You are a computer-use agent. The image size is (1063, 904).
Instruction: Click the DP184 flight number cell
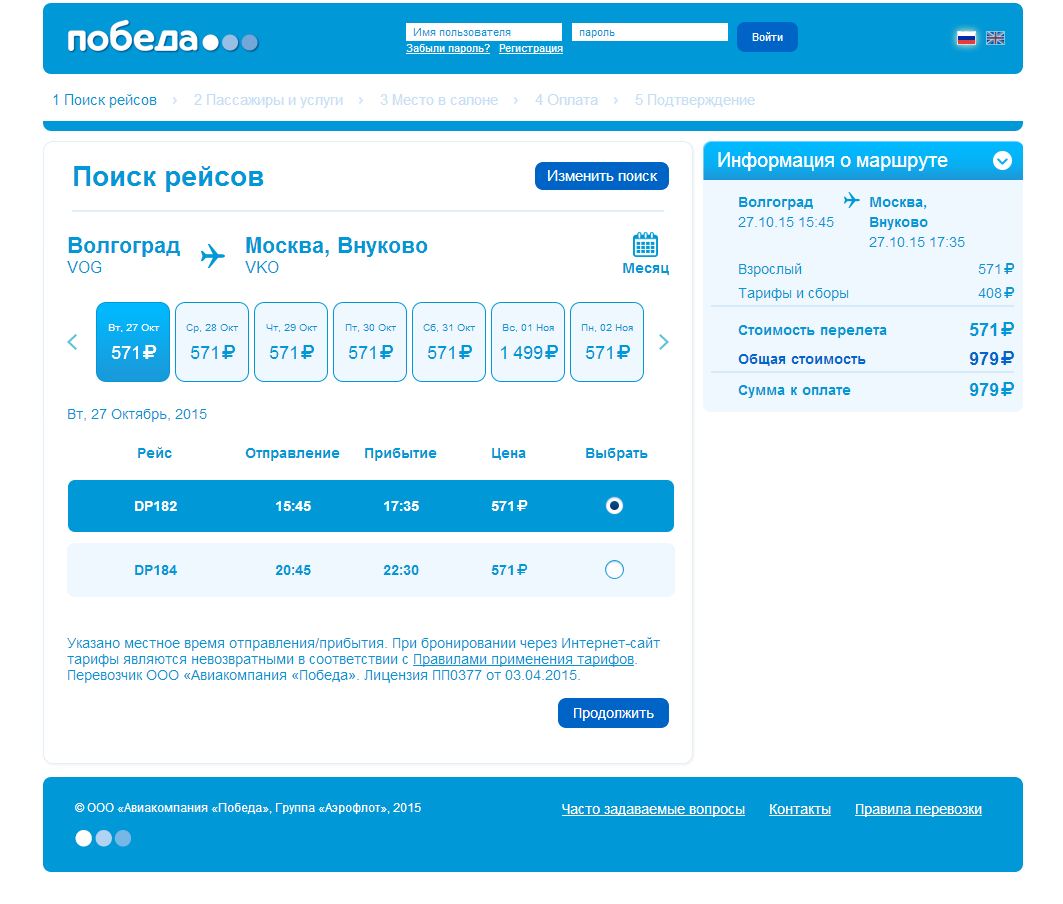click(x=156, y=570)
